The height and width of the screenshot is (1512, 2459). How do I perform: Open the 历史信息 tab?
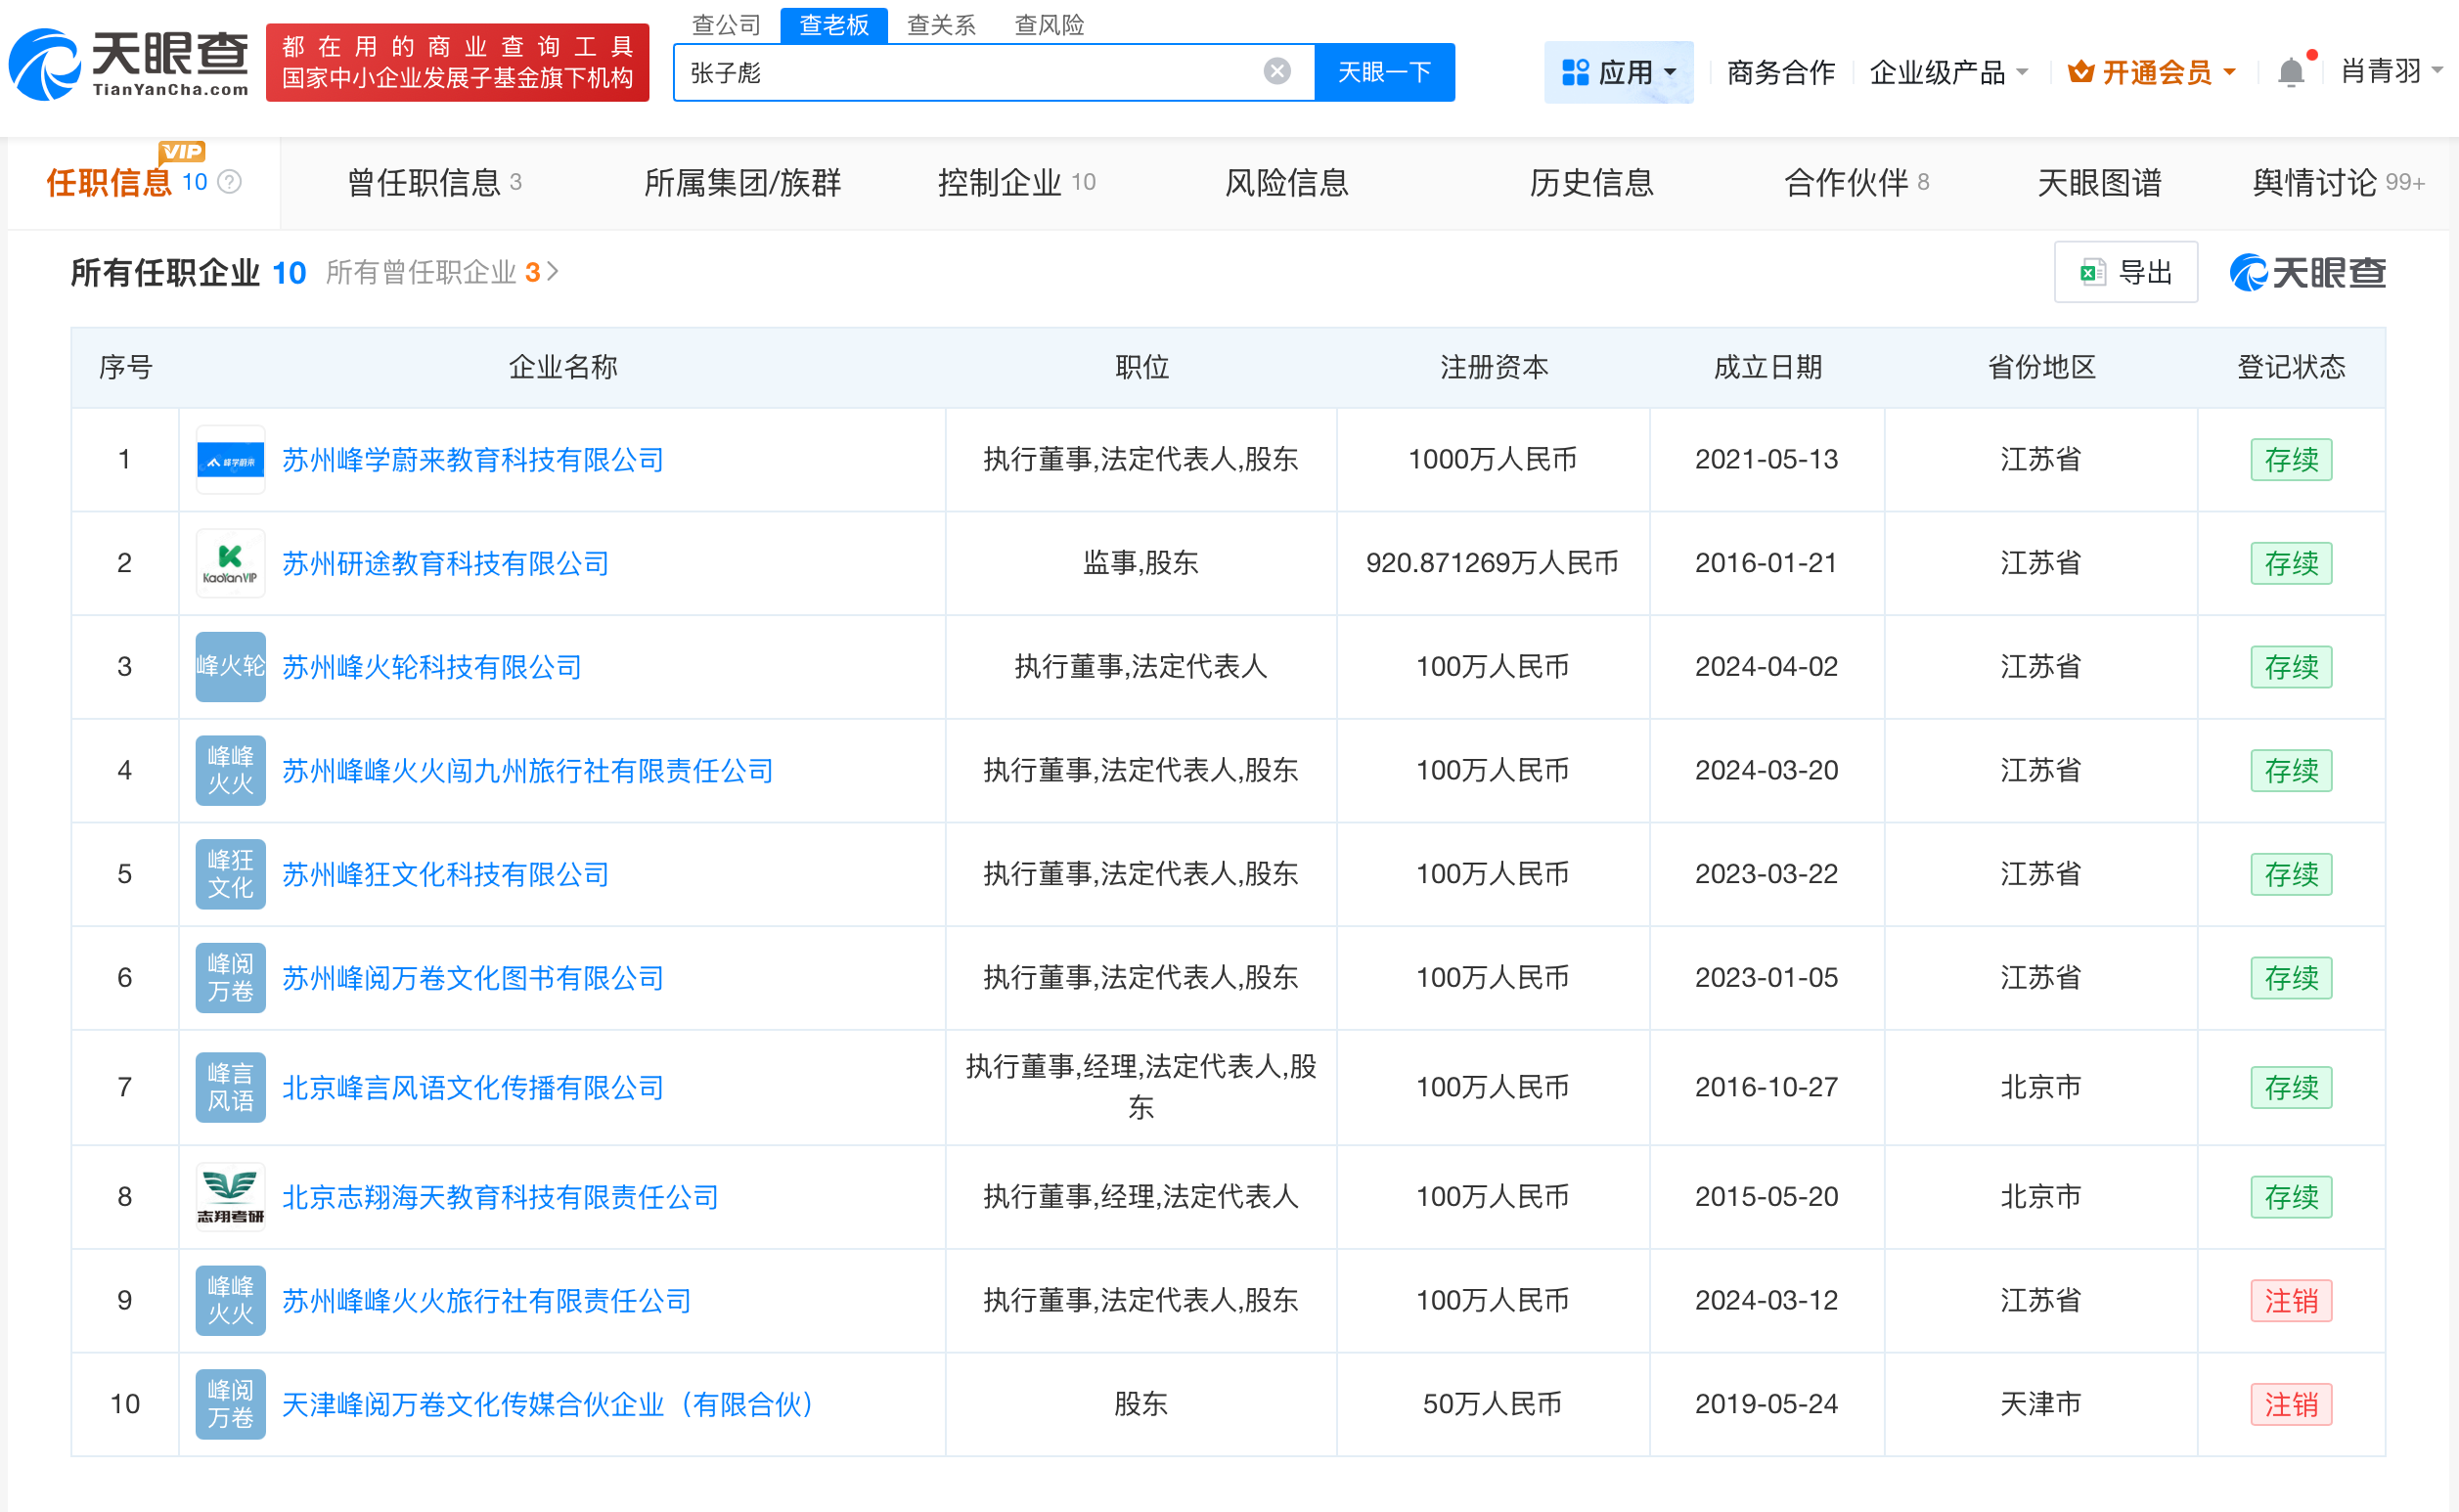1589,182
